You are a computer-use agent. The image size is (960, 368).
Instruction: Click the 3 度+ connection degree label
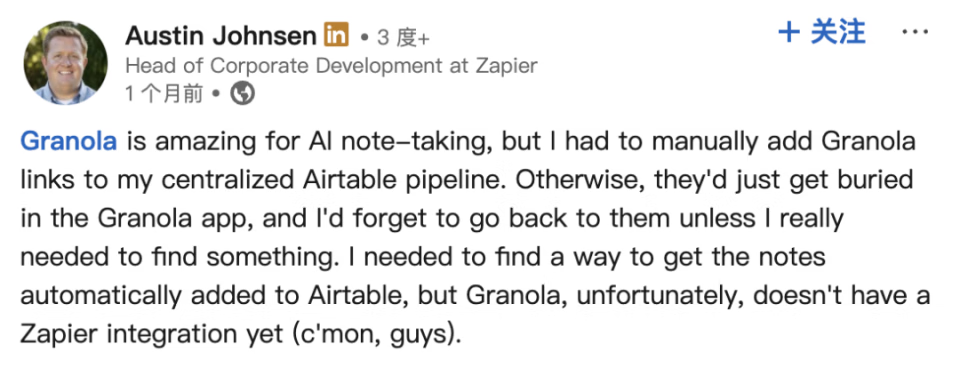403,38
